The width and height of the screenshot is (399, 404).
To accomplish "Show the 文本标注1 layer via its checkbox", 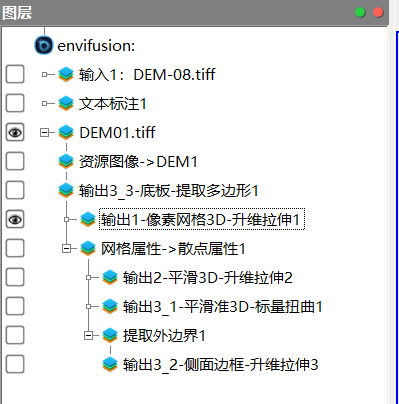I will click(x=15, y=103).
